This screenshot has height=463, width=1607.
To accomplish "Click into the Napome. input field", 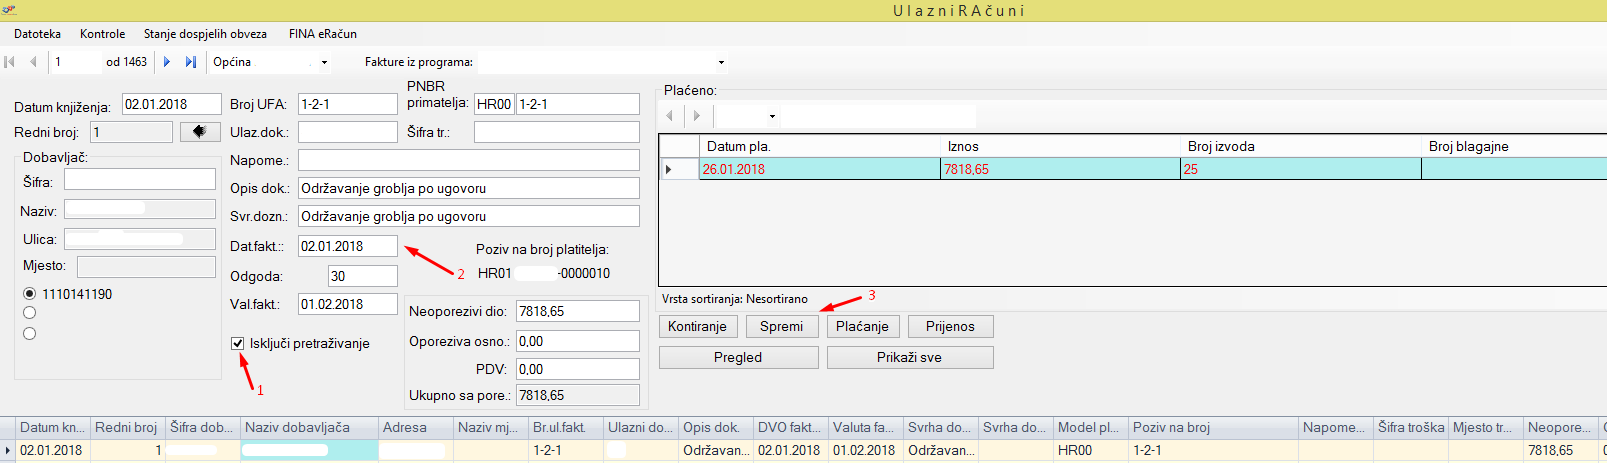I will tap(468, 160).
